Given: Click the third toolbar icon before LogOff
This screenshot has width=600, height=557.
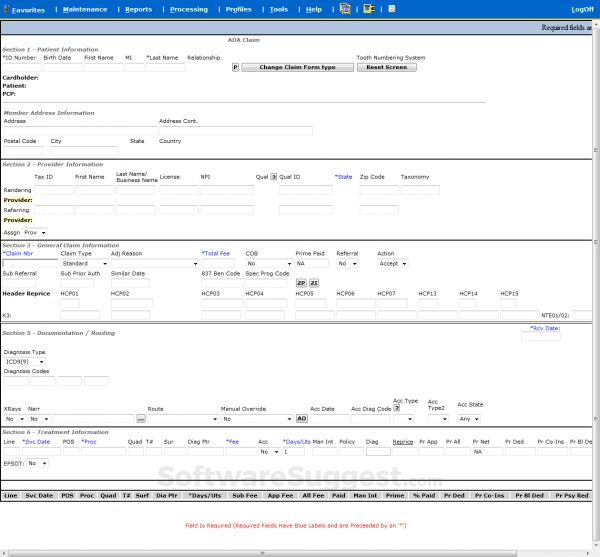Looking at the screenshot, I should coord(392,8).
